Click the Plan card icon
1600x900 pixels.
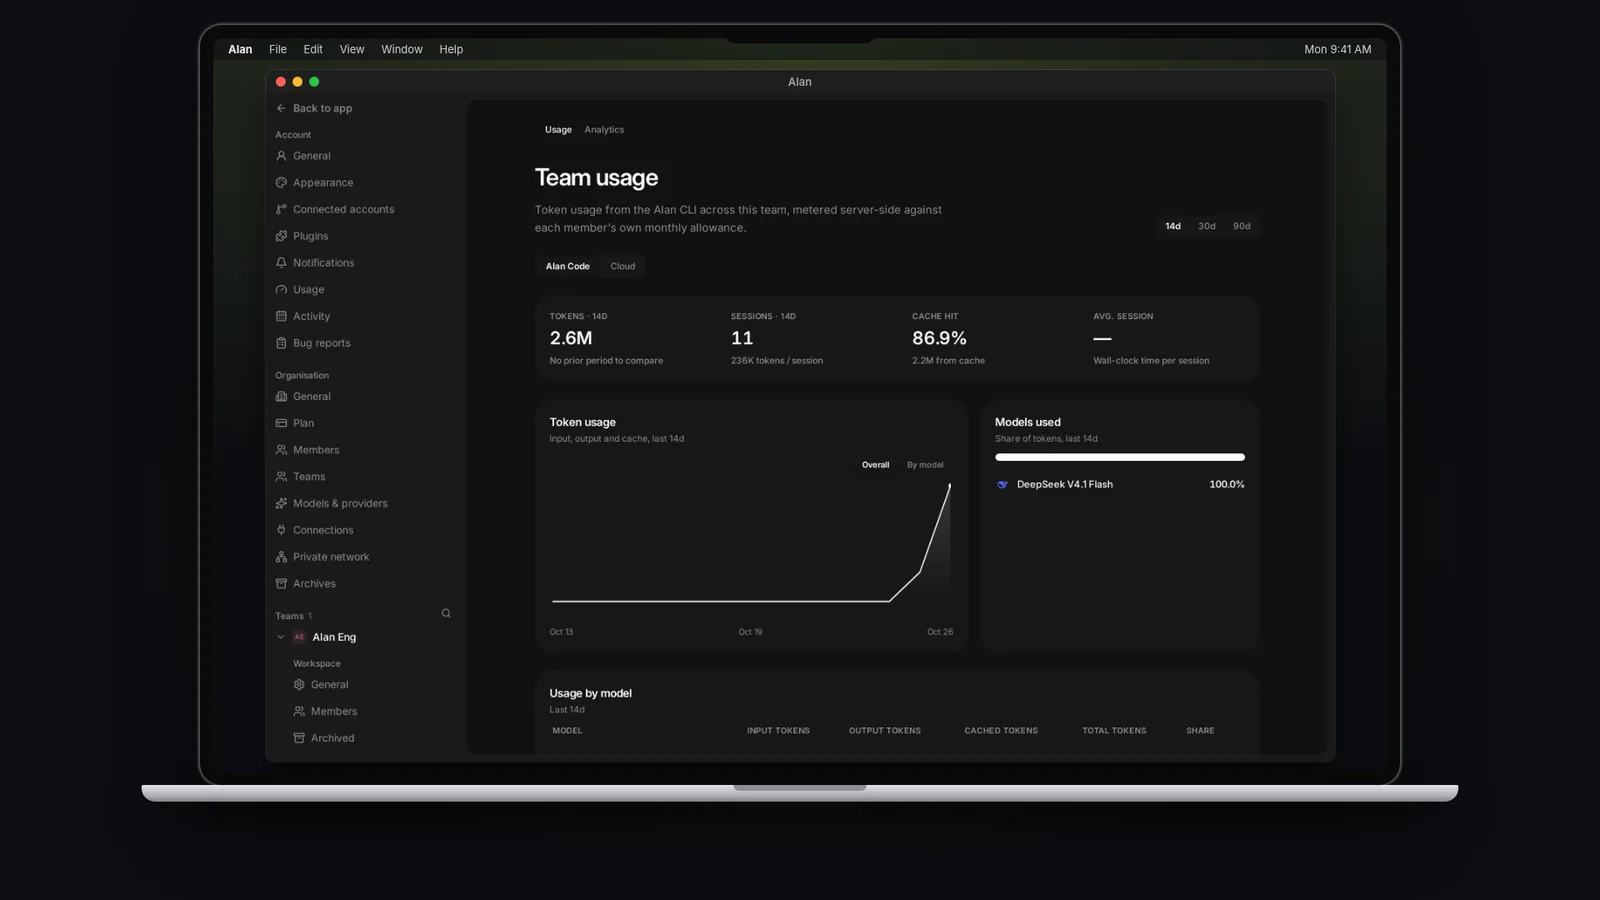click(281, 423)
